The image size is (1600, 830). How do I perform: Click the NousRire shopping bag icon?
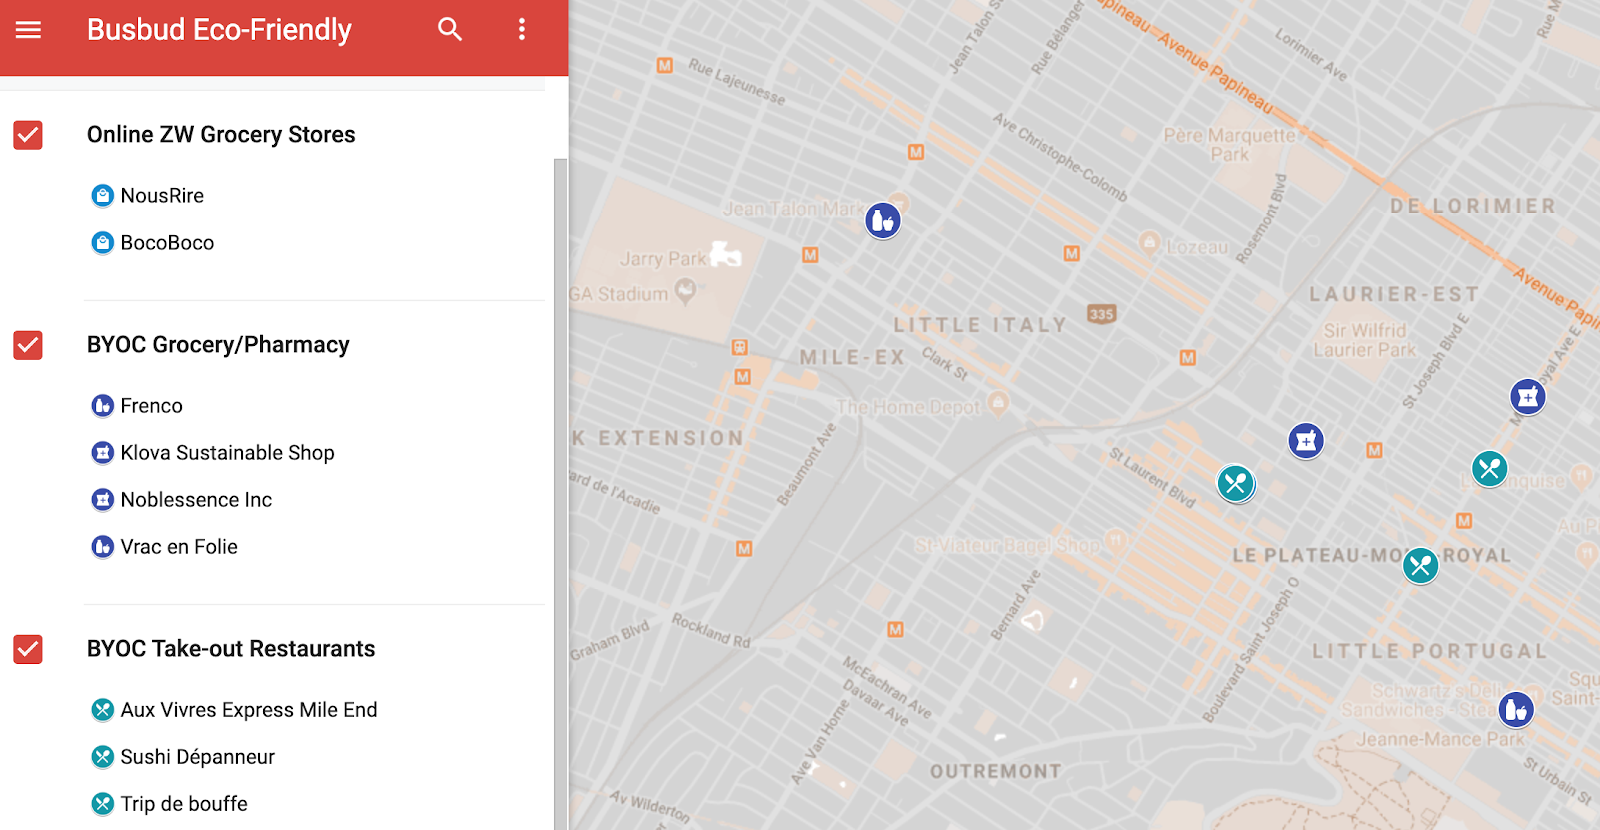(x=102, y=196)
